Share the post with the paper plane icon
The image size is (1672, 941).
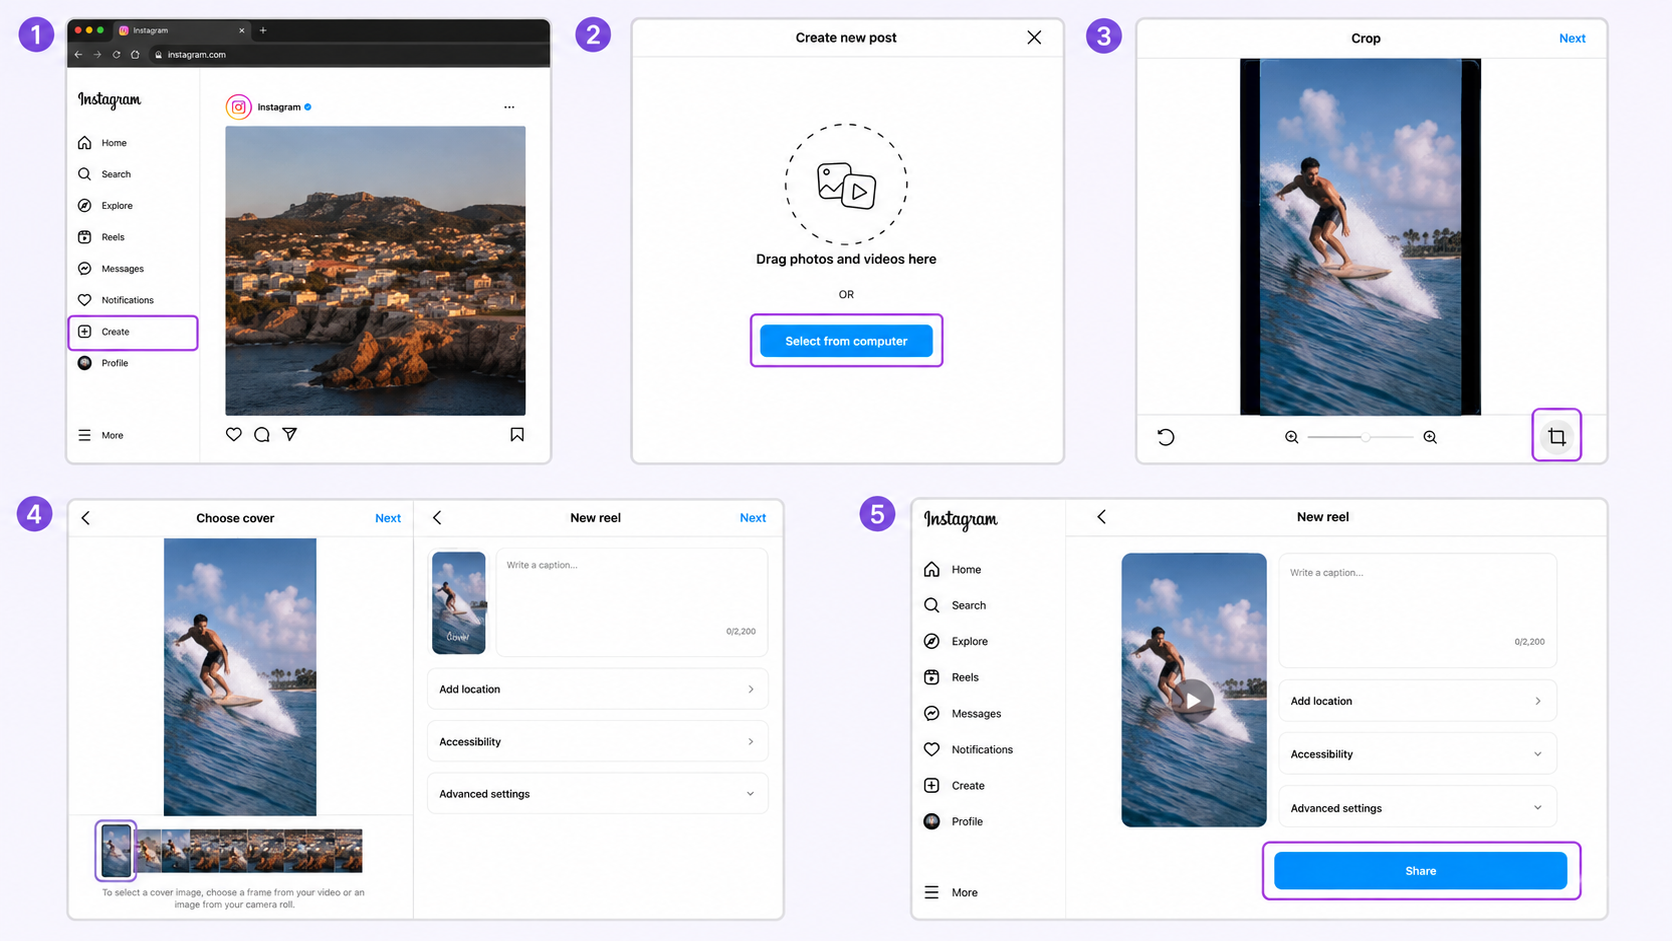click(x=290, y=434)
